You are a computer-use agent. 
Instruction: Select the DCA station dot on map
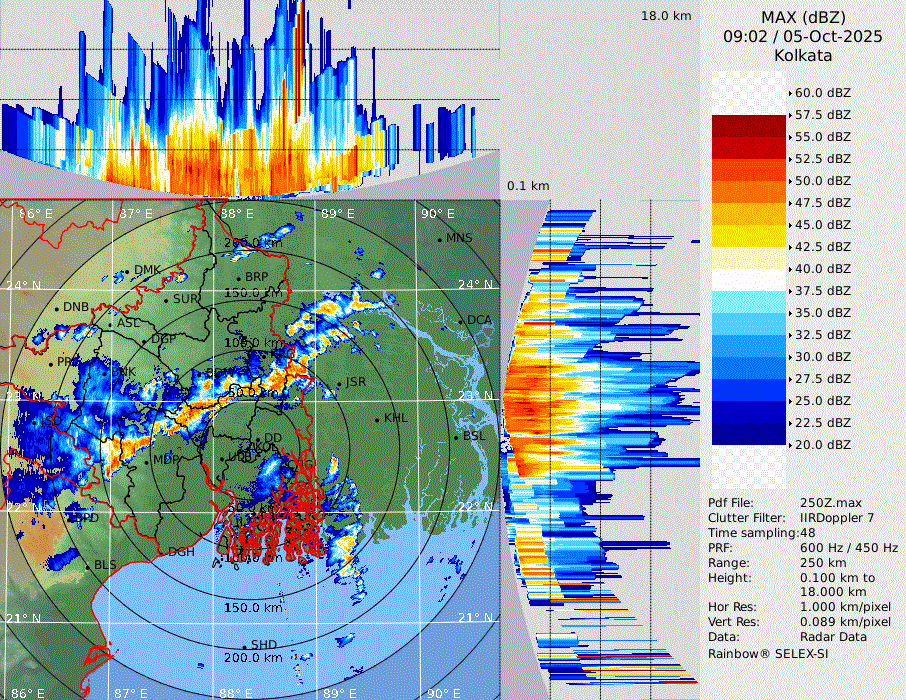pyautogui.click(x=461, y=321)
